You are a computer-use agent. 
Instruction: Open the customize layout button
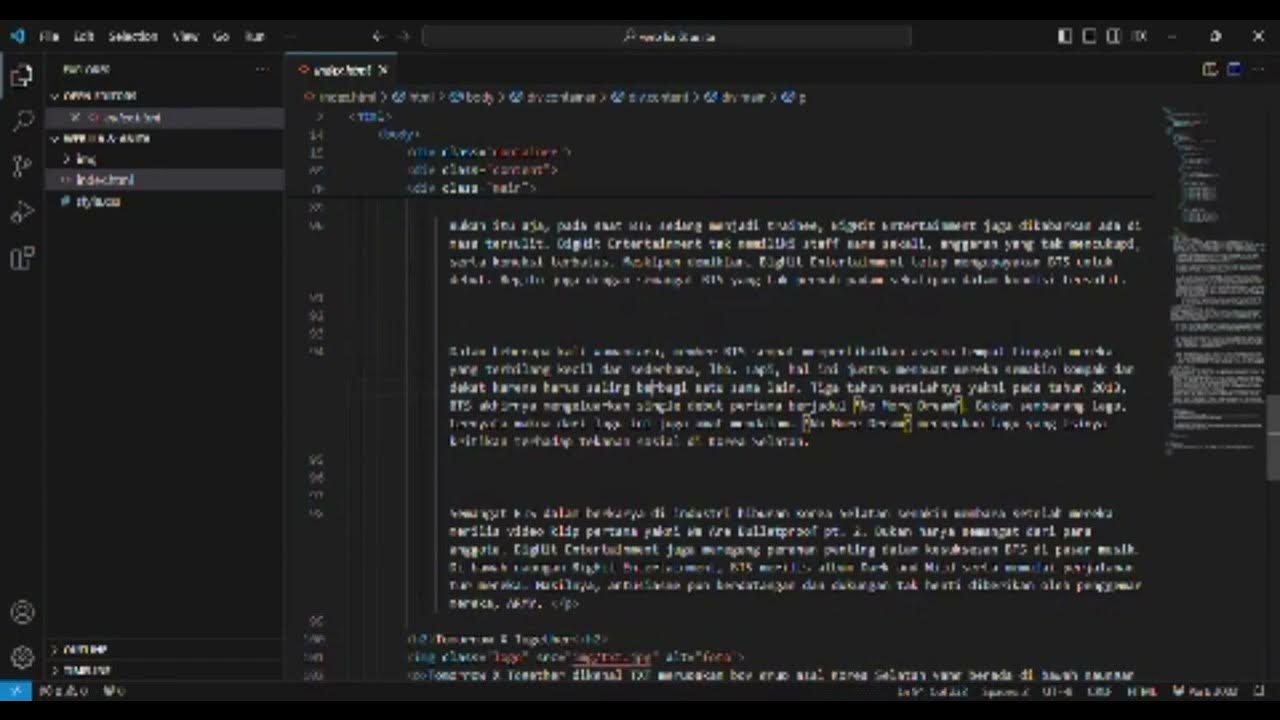[x=1138, y=36]
